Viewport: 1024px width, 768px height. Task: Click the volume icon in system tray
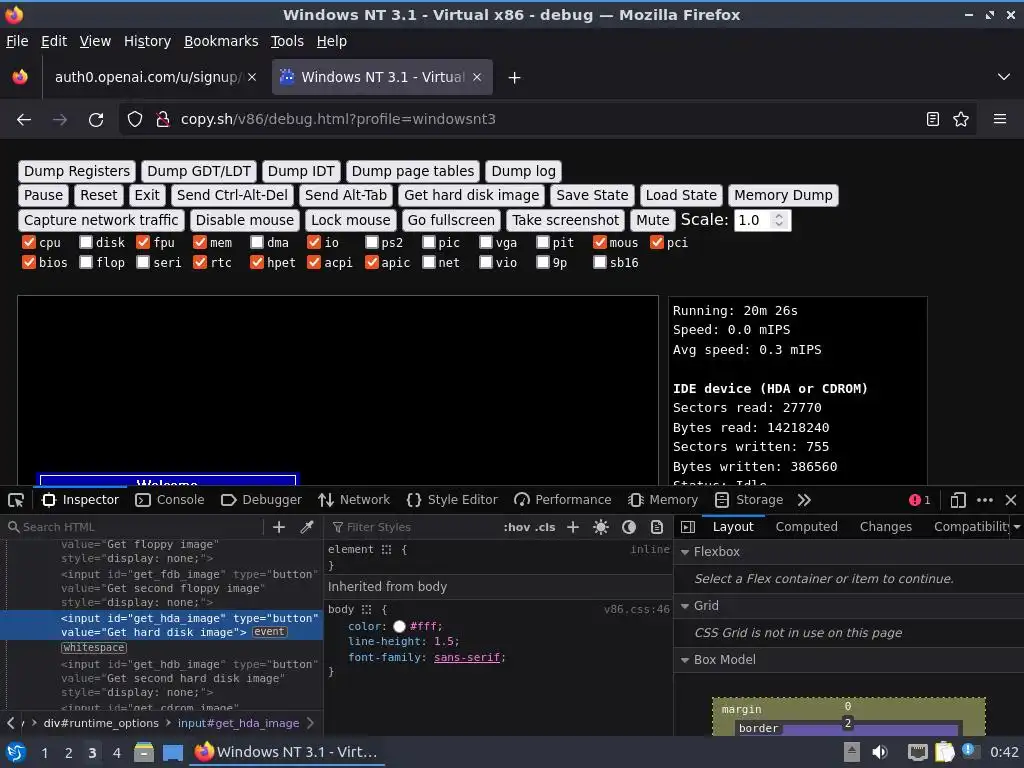tap(880, 752)
